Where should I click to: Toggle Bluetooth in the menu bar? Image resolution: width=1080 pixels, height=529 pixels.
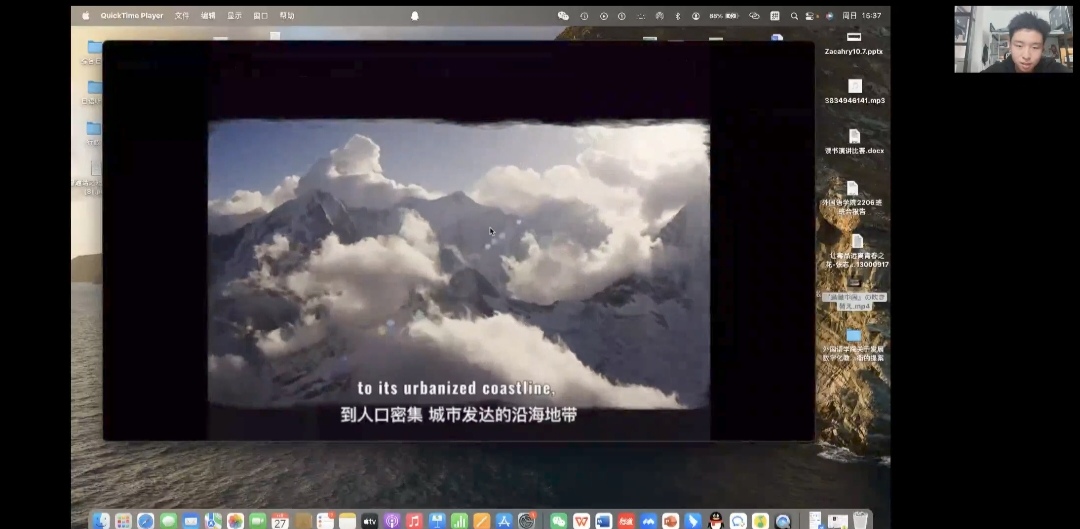point(677,16)
